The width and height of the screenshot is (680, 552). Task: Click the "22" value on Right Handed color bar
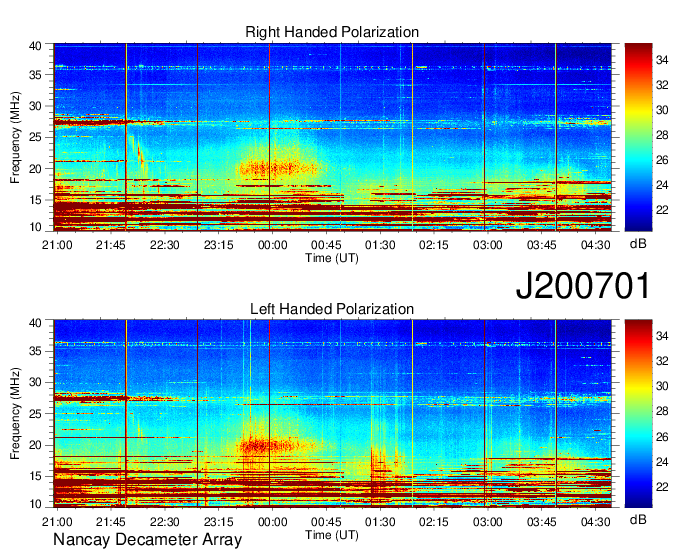click(x=662, y=210)
